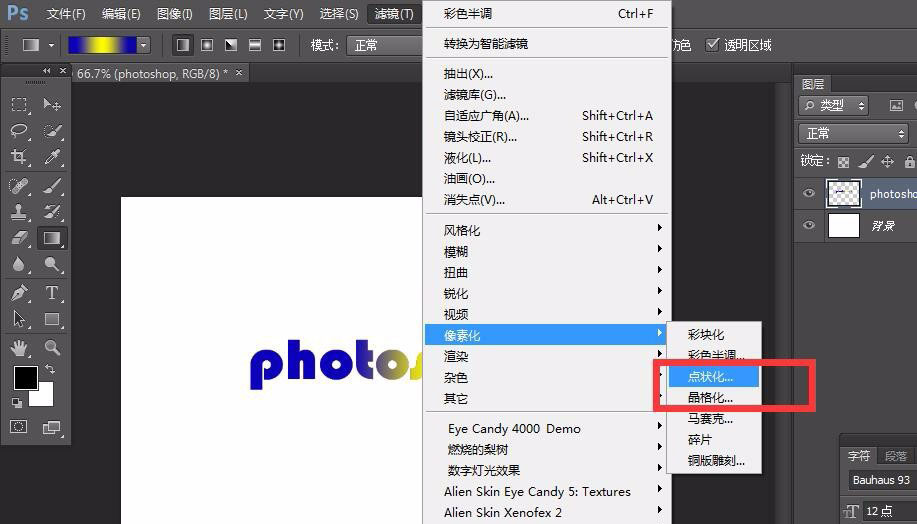917x524 pixels.
Task: Hide the photoshop text layer
Action: pyautogui.click(x=809, y=193)
